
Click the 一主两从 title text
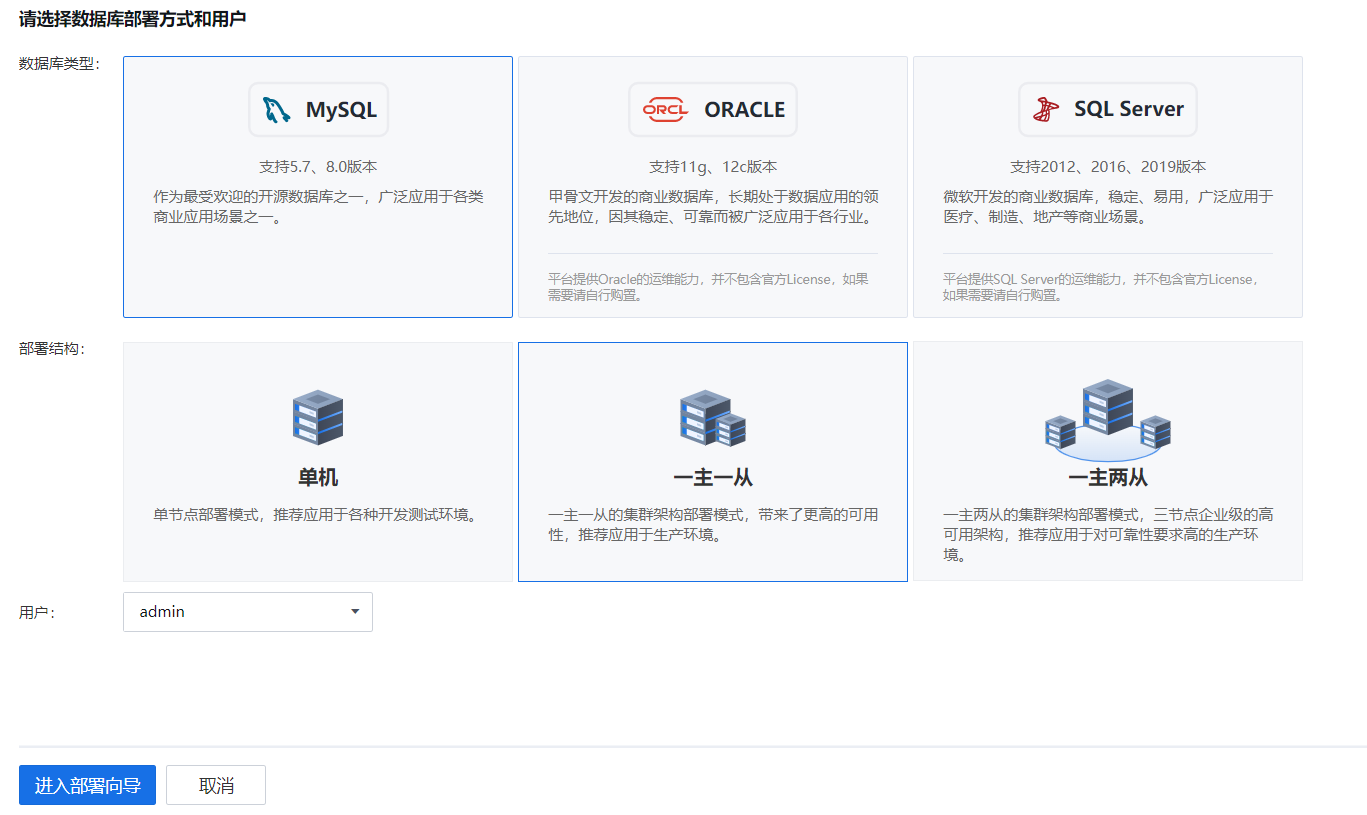pos(1108,478)
